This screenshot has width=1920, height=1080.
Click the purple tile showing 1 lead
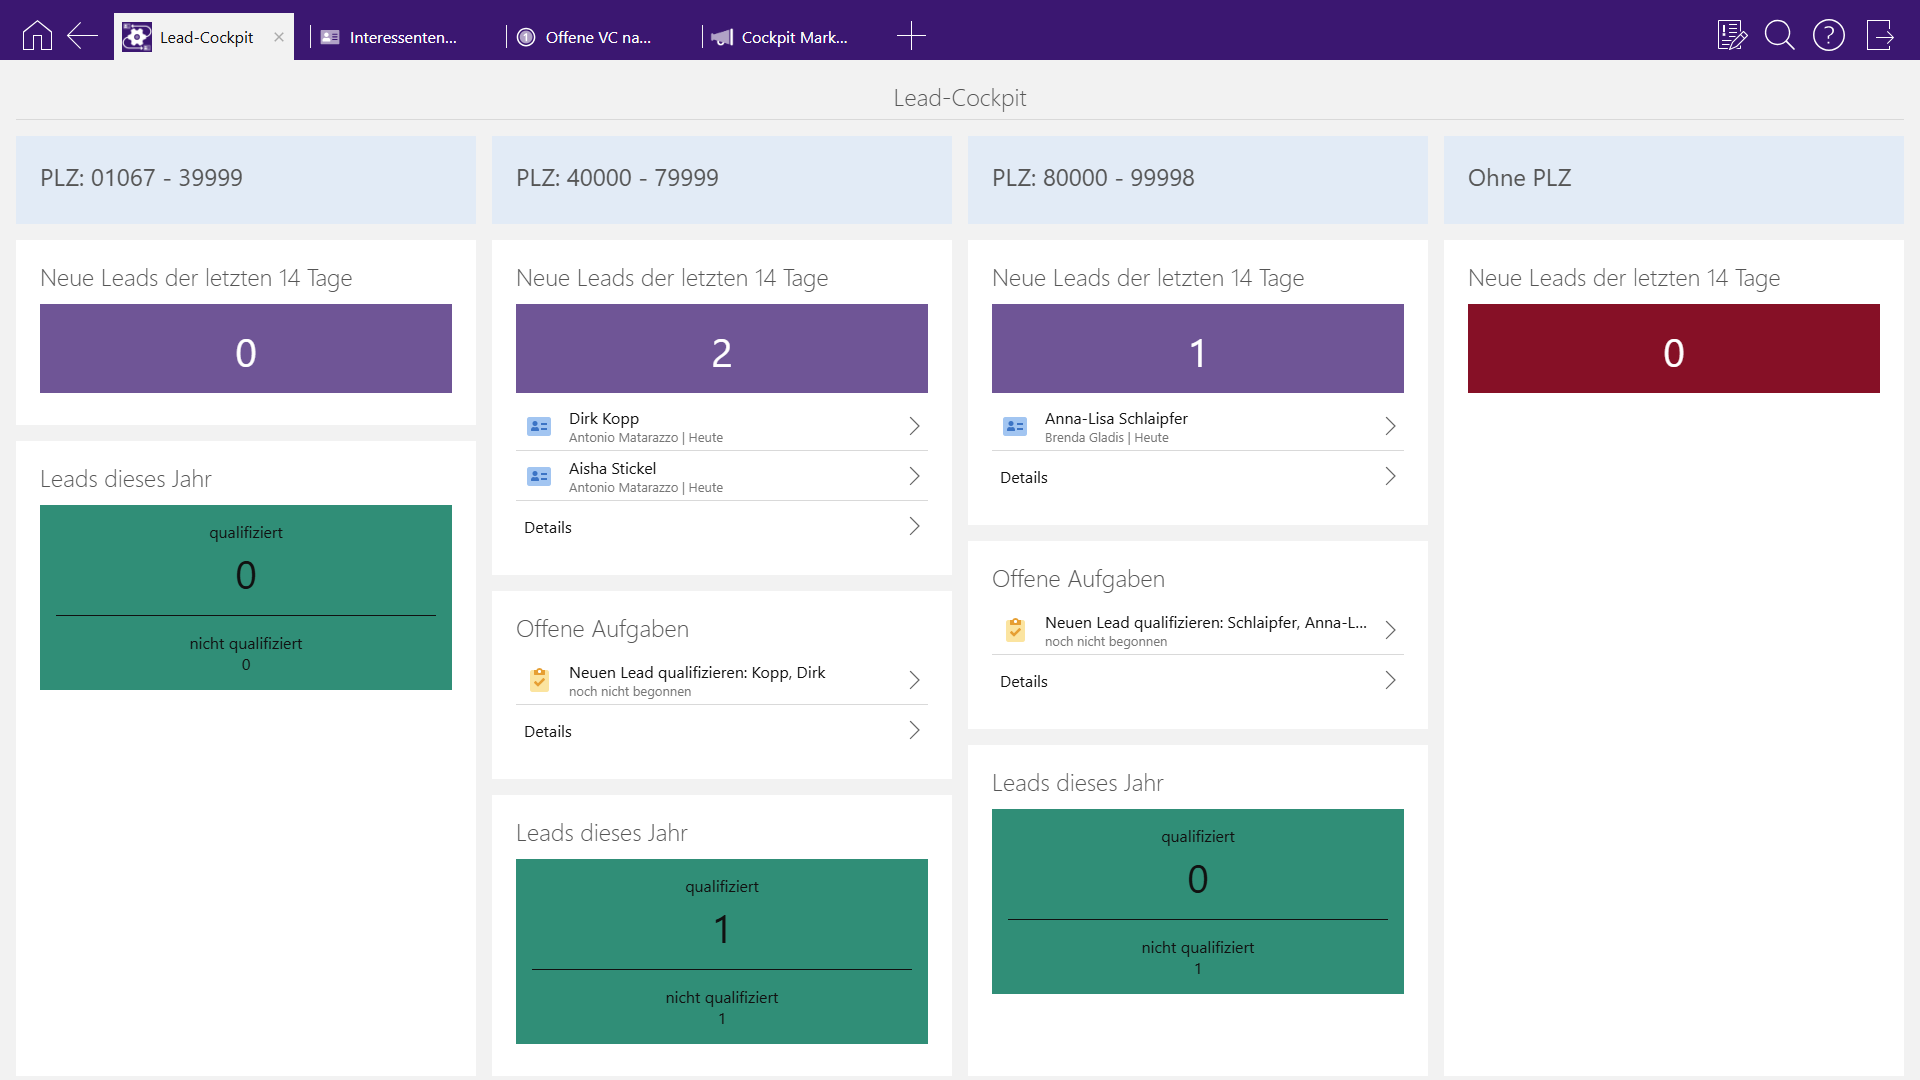click(x=1198, y=349)
